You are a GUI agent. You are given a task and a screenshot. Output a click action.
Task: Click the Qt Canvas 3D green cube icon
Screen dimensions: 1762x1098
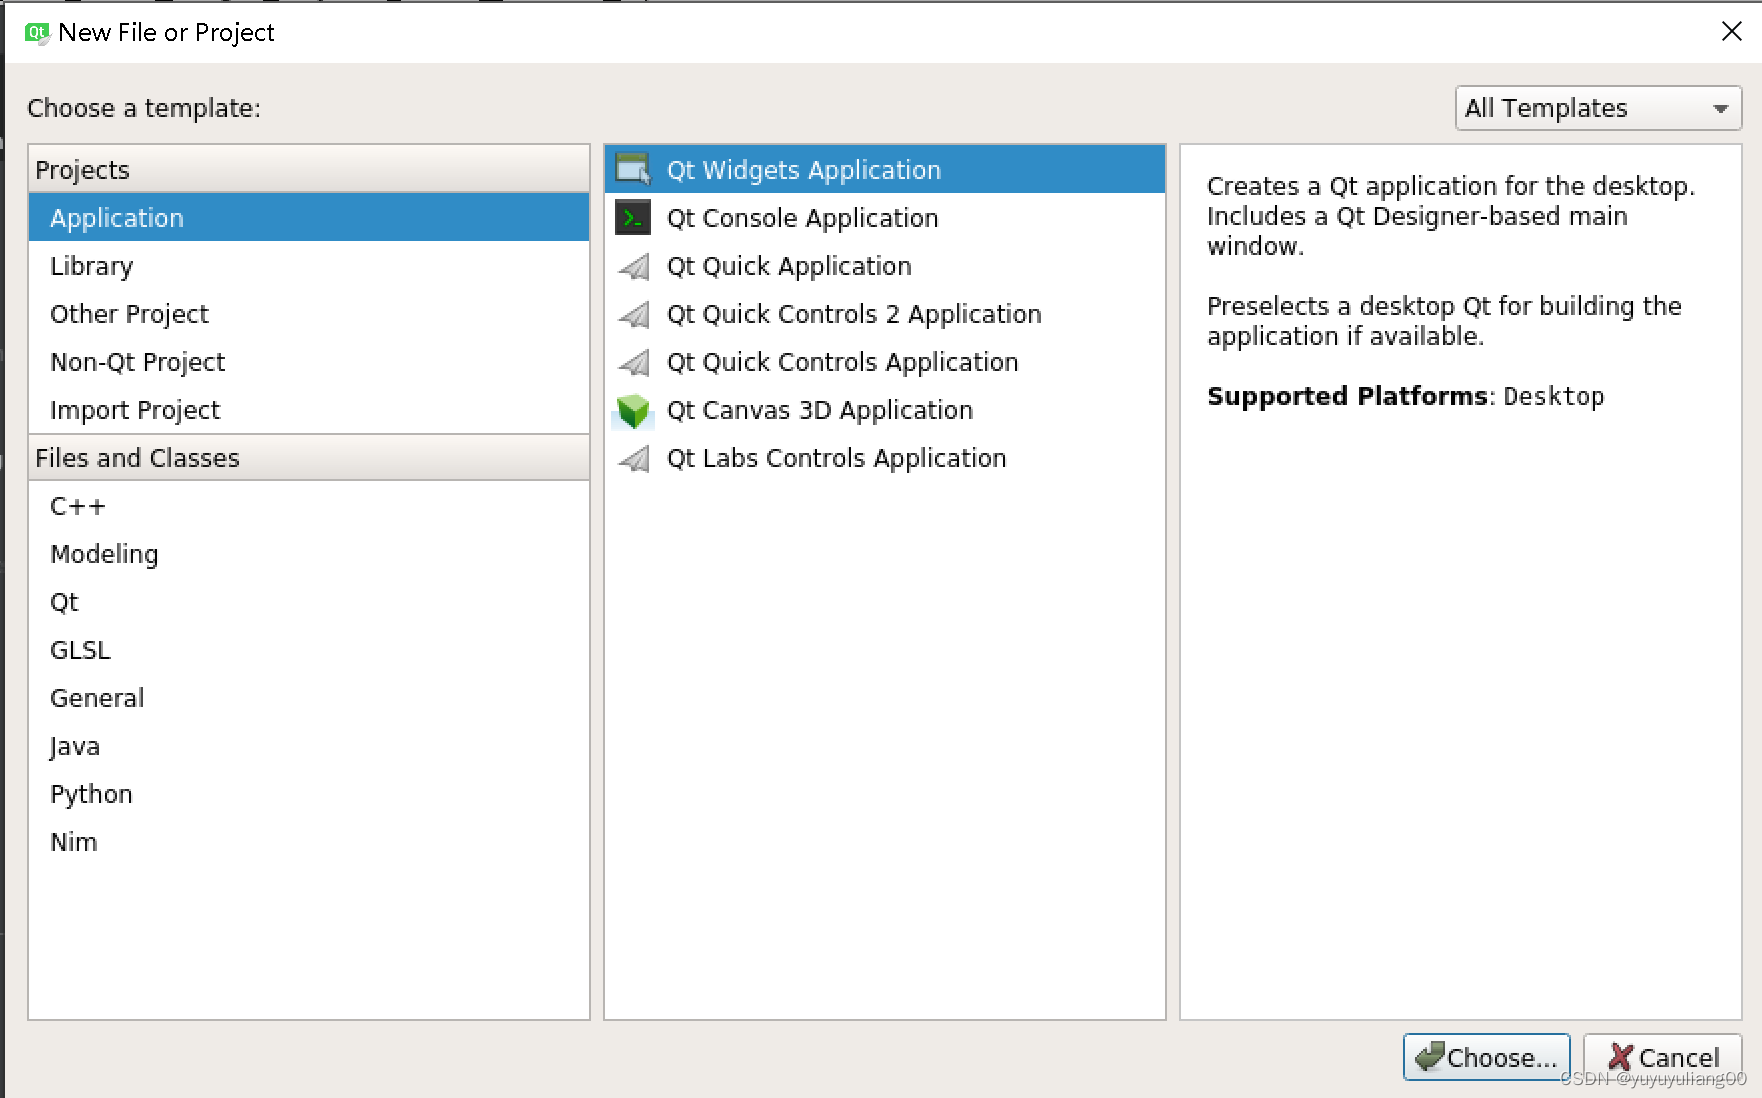click(x=632, y=409)
